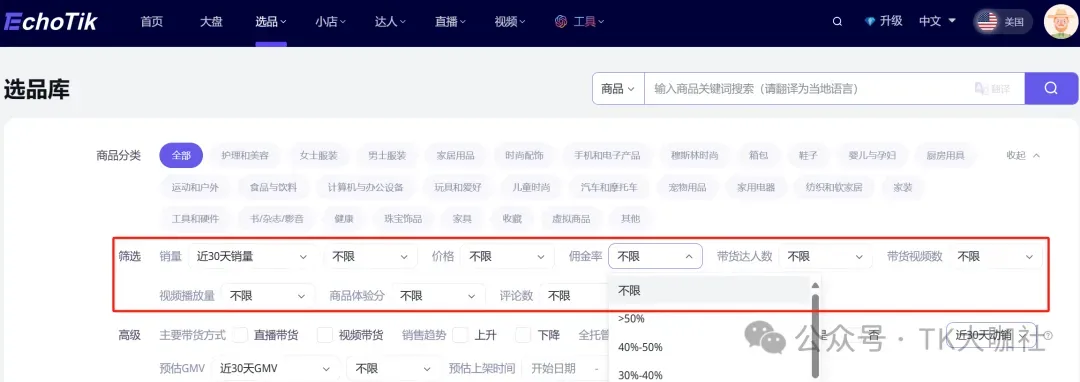Select the 珠宝饰品 category tag
Viewport: 1080px width, 382px height.
coord(402,219)
